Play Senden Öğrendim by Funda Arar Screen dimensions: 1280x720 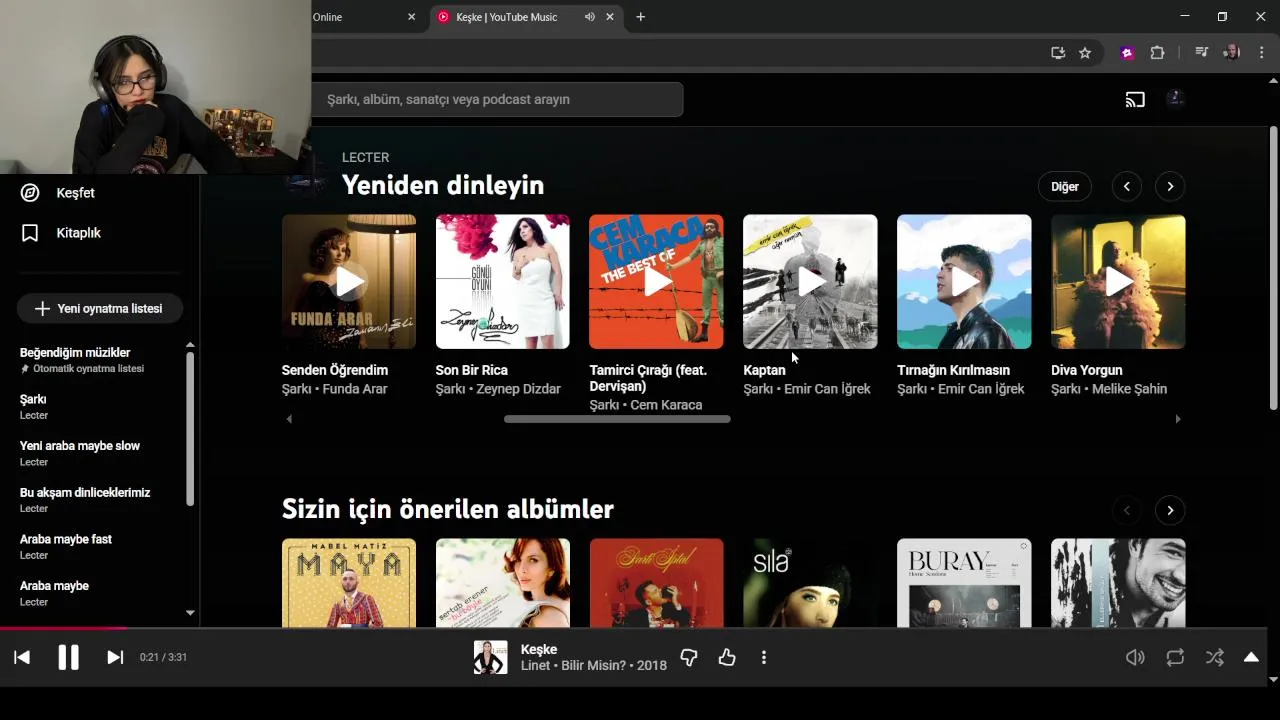(x=349, y=282)
